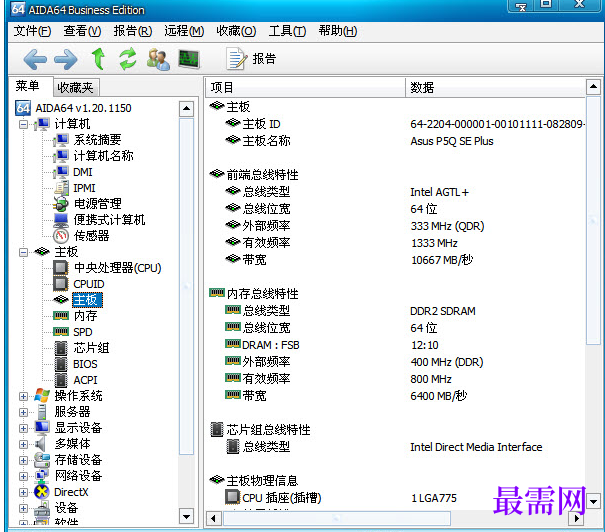605x532 pixels.
Task: Click the 项目 column header
Action: point(306,88)
